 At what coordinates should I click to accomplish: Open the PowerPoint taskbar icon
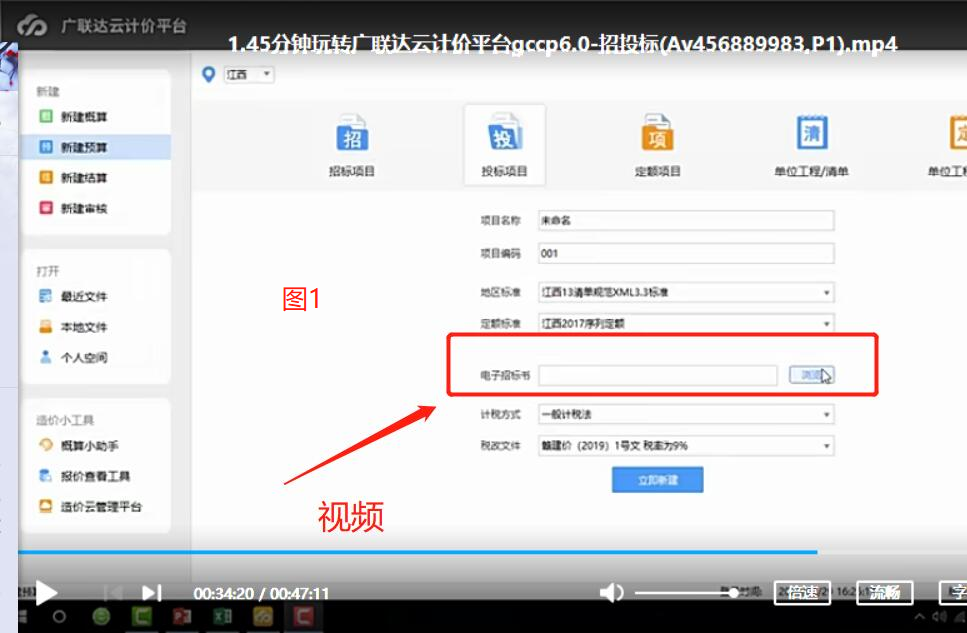182,616
